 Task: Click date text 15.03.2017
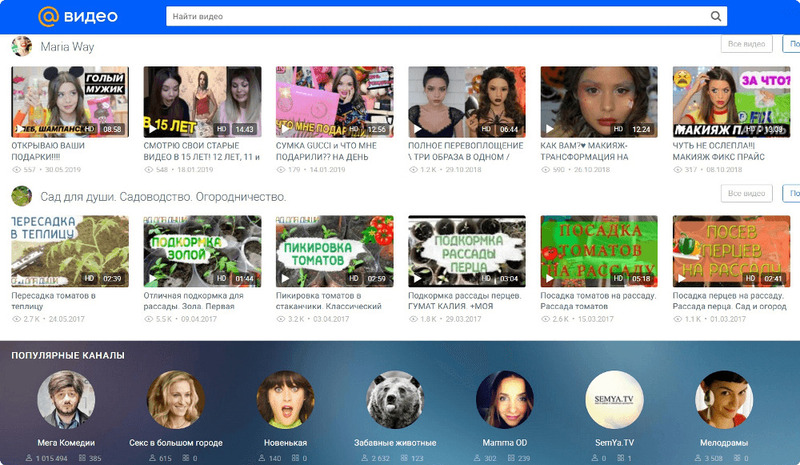pos(595,319)
